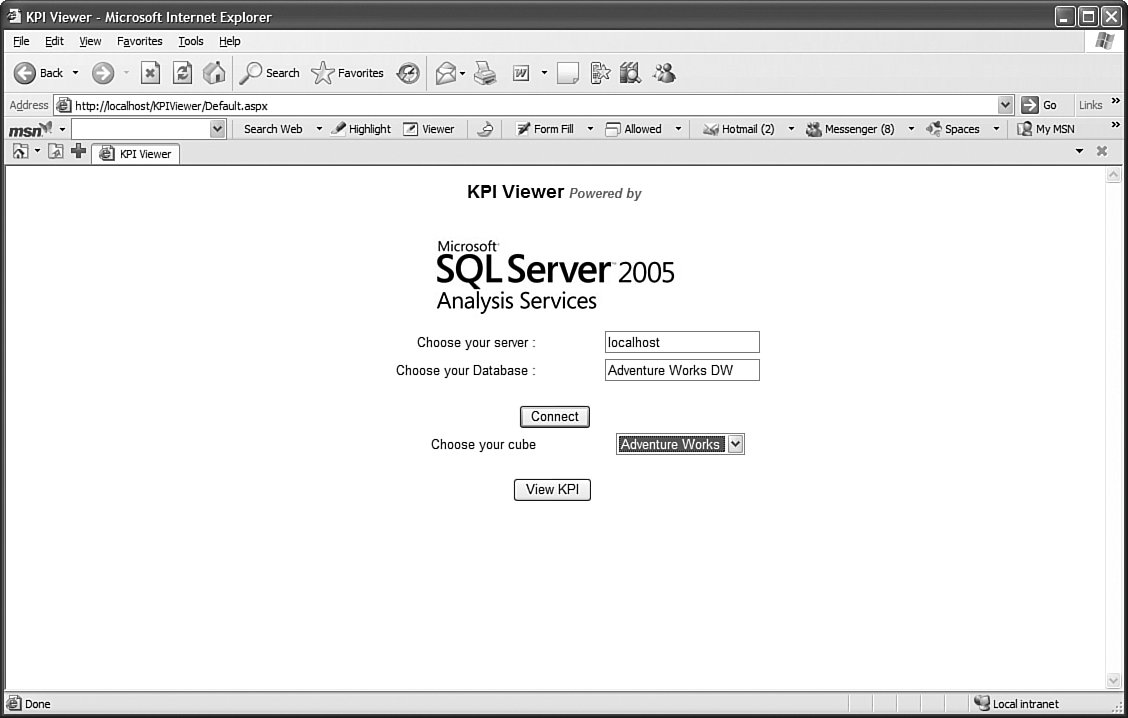1128x718 pixels.
Task: Click the Highlight marker button
Action: 361,129
